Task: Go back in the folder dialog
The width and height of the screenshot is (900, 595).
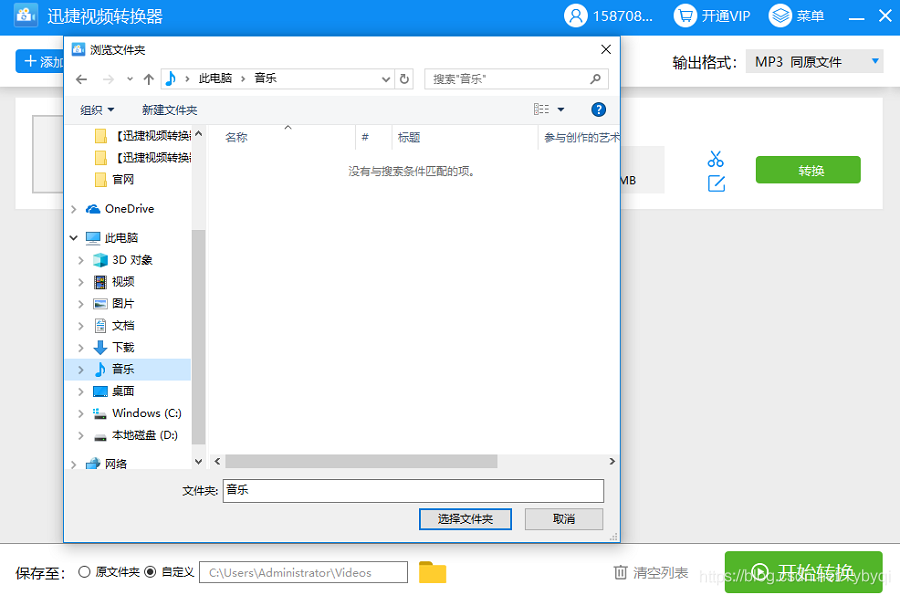Action: pos(82,79)
